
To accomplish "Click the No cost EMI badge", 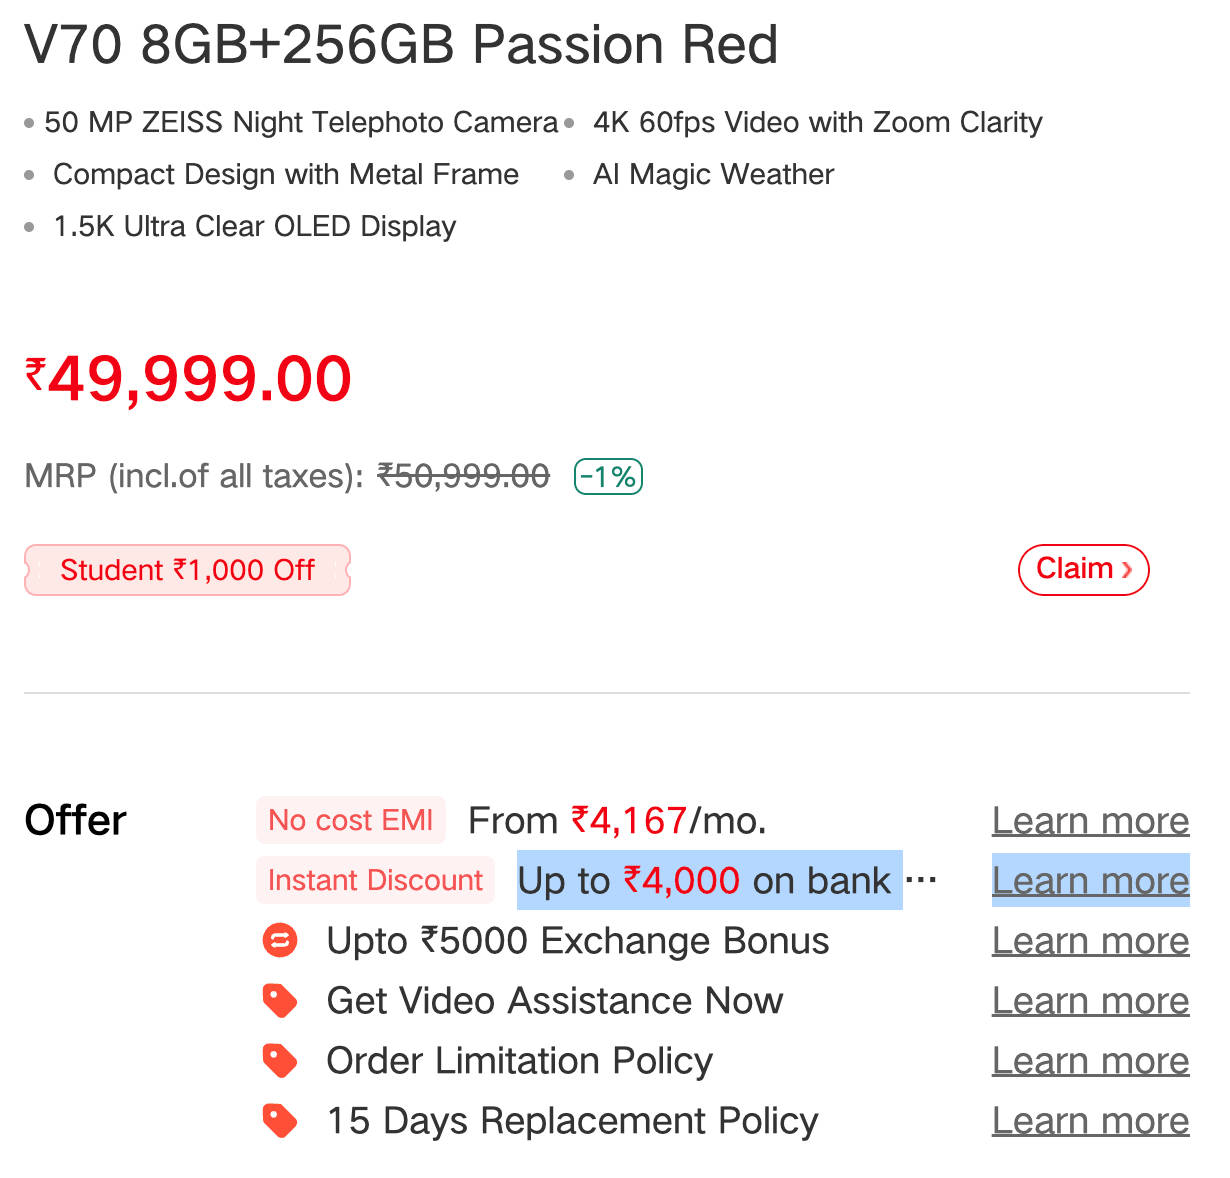I will click(350, 820).
